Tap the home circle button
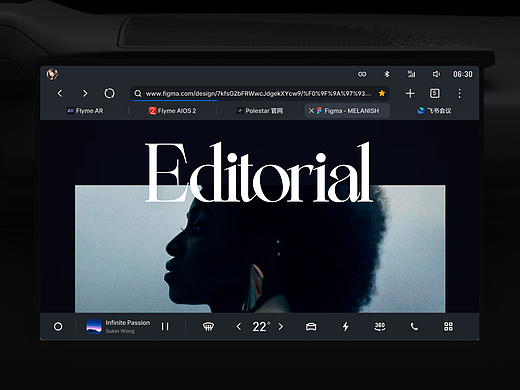This screenshot has width=520, height=390. click(58, 326)
